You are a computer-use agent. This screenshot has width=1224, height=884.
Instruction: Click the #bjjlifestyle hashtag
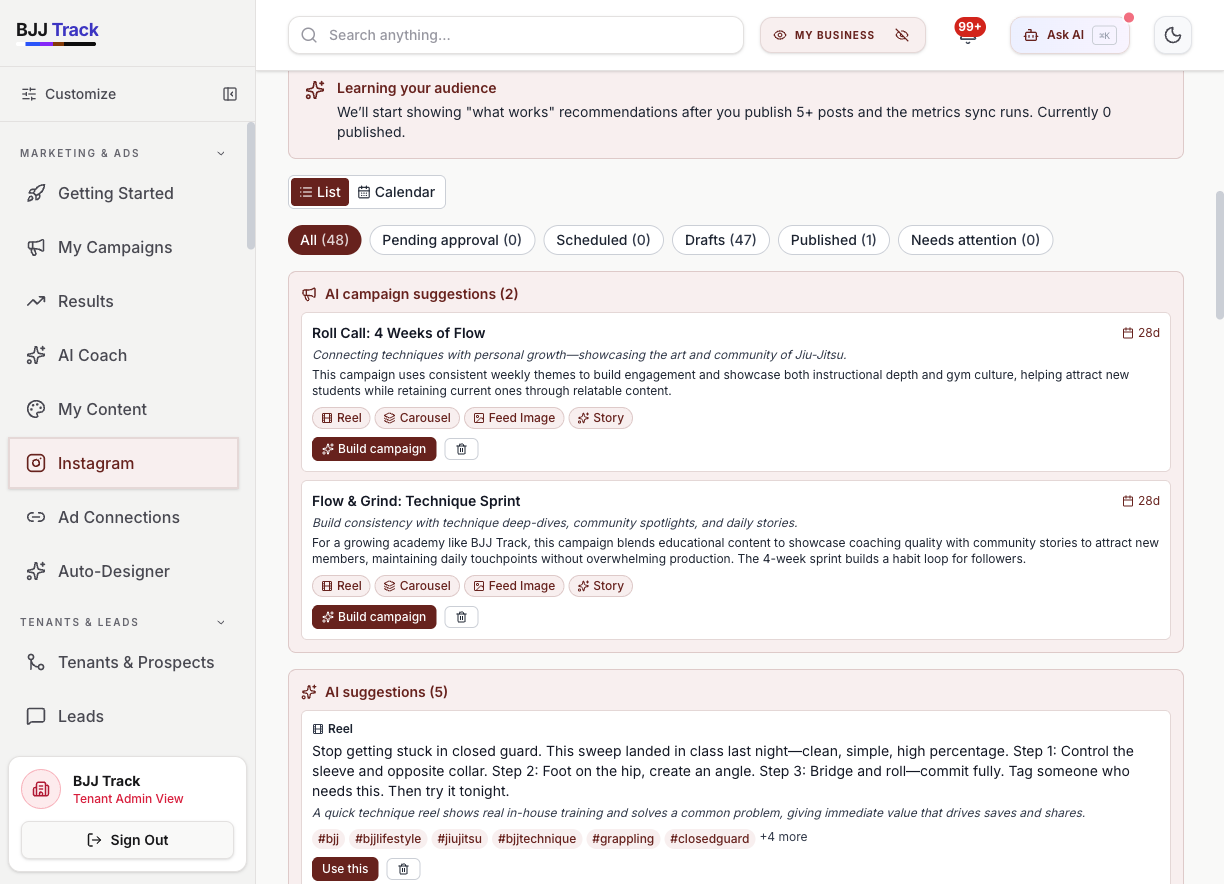coord(388,839)
